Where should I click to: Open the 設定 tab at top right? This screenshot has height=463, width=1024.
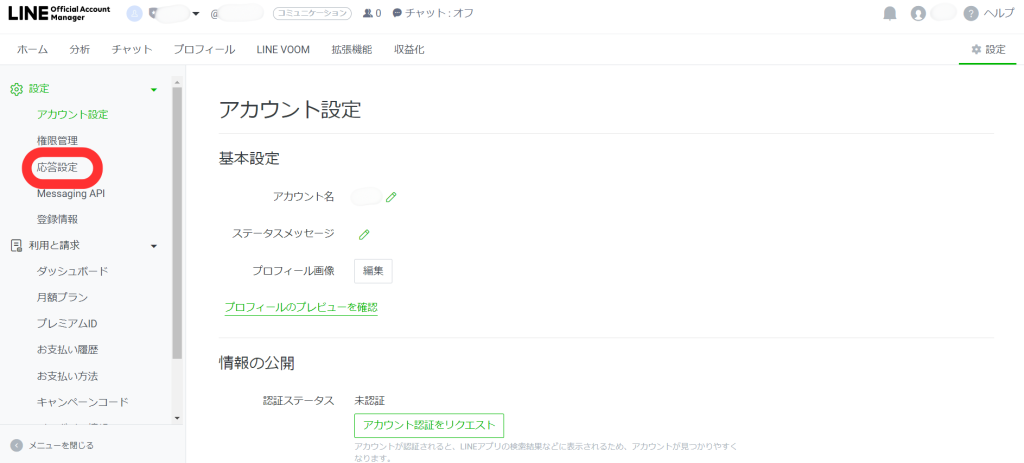[988, 49]
